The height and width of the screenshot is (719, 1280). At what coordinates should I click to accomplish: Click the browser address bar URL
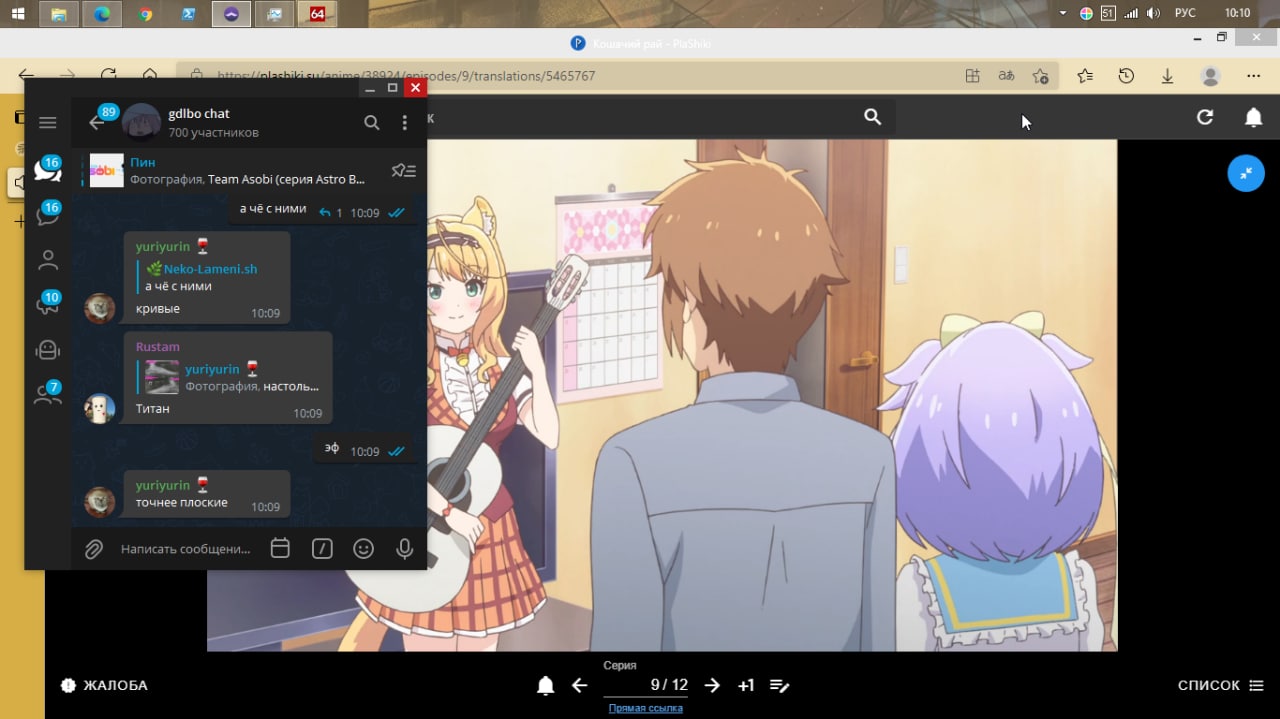coord(405,76)
